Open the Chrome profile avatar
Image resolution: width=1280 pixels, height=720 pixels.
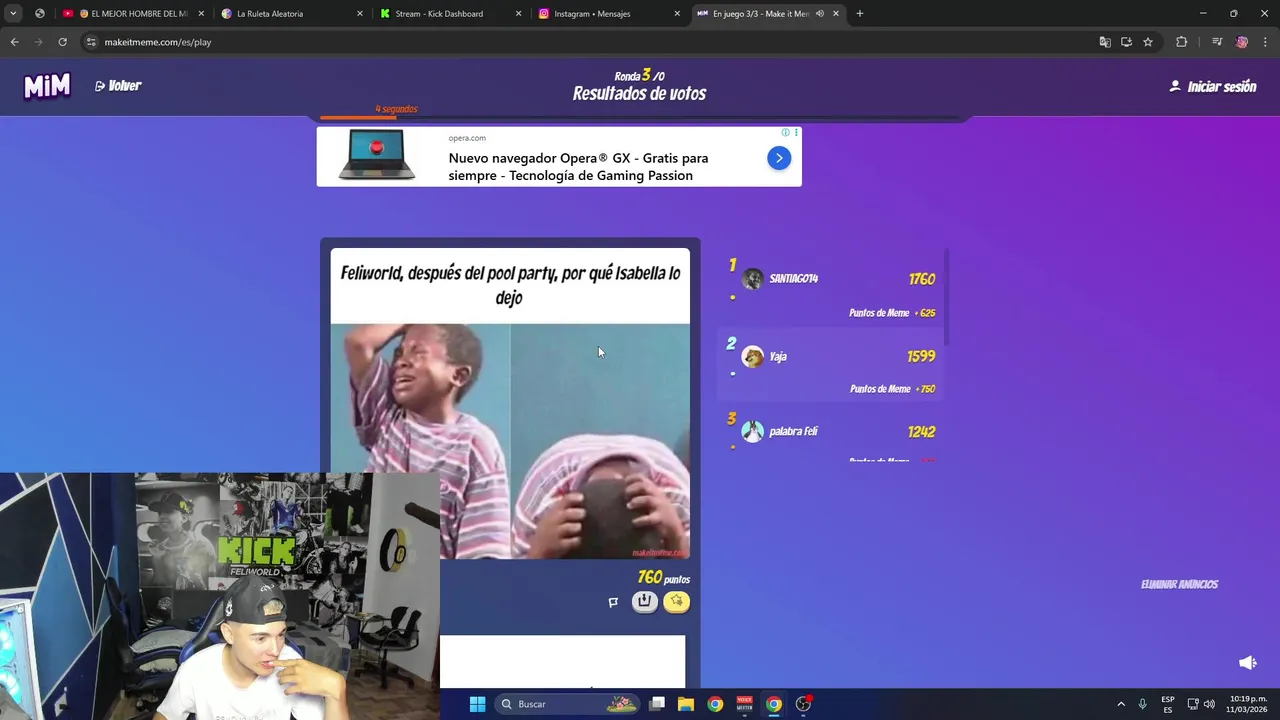tap(1242, 42)
